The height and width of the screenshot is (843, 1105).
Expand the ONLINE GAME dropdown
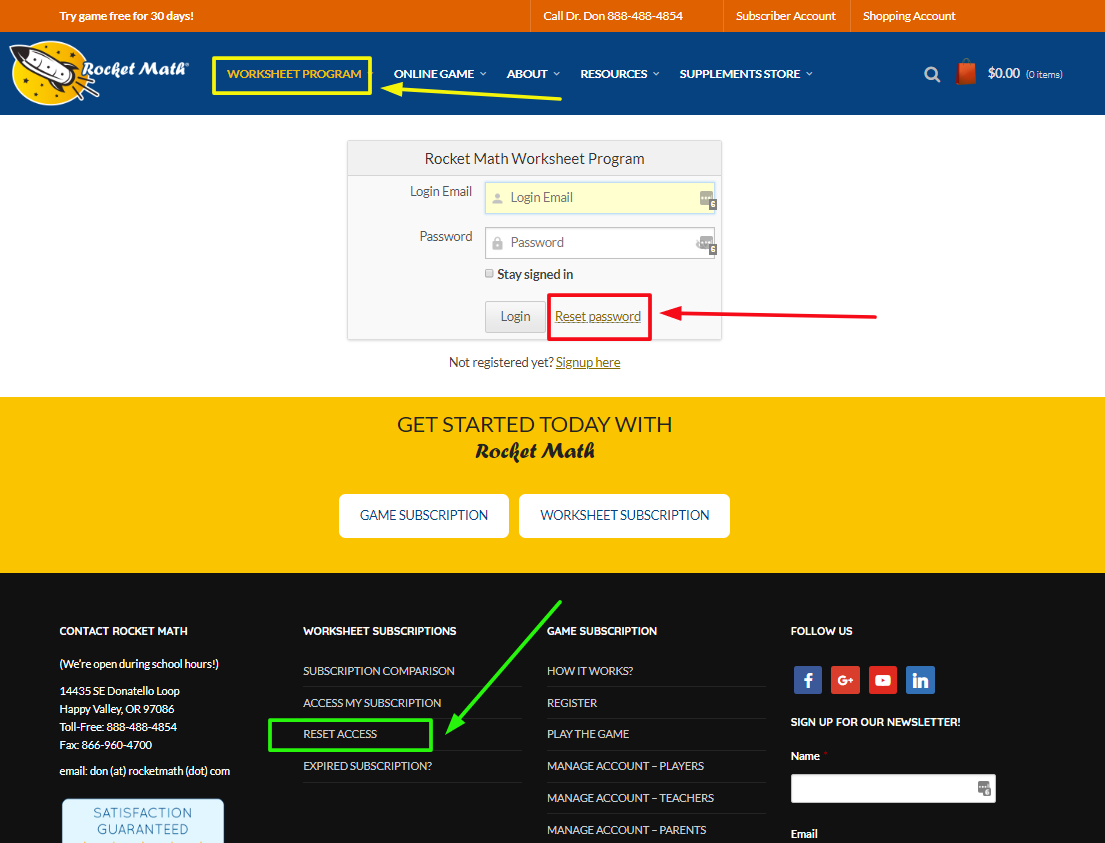(x=439, y=73)
